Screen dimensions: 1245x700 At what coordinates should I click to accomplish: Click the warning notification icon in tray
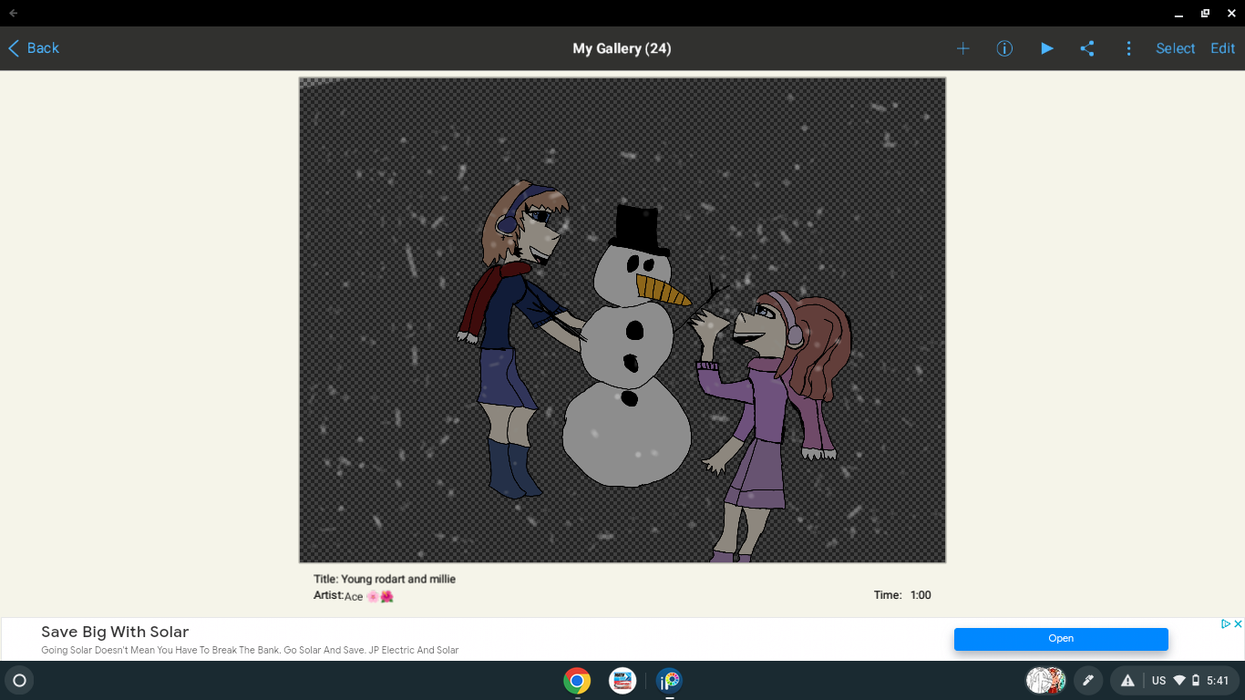[x=1127, y=681]
